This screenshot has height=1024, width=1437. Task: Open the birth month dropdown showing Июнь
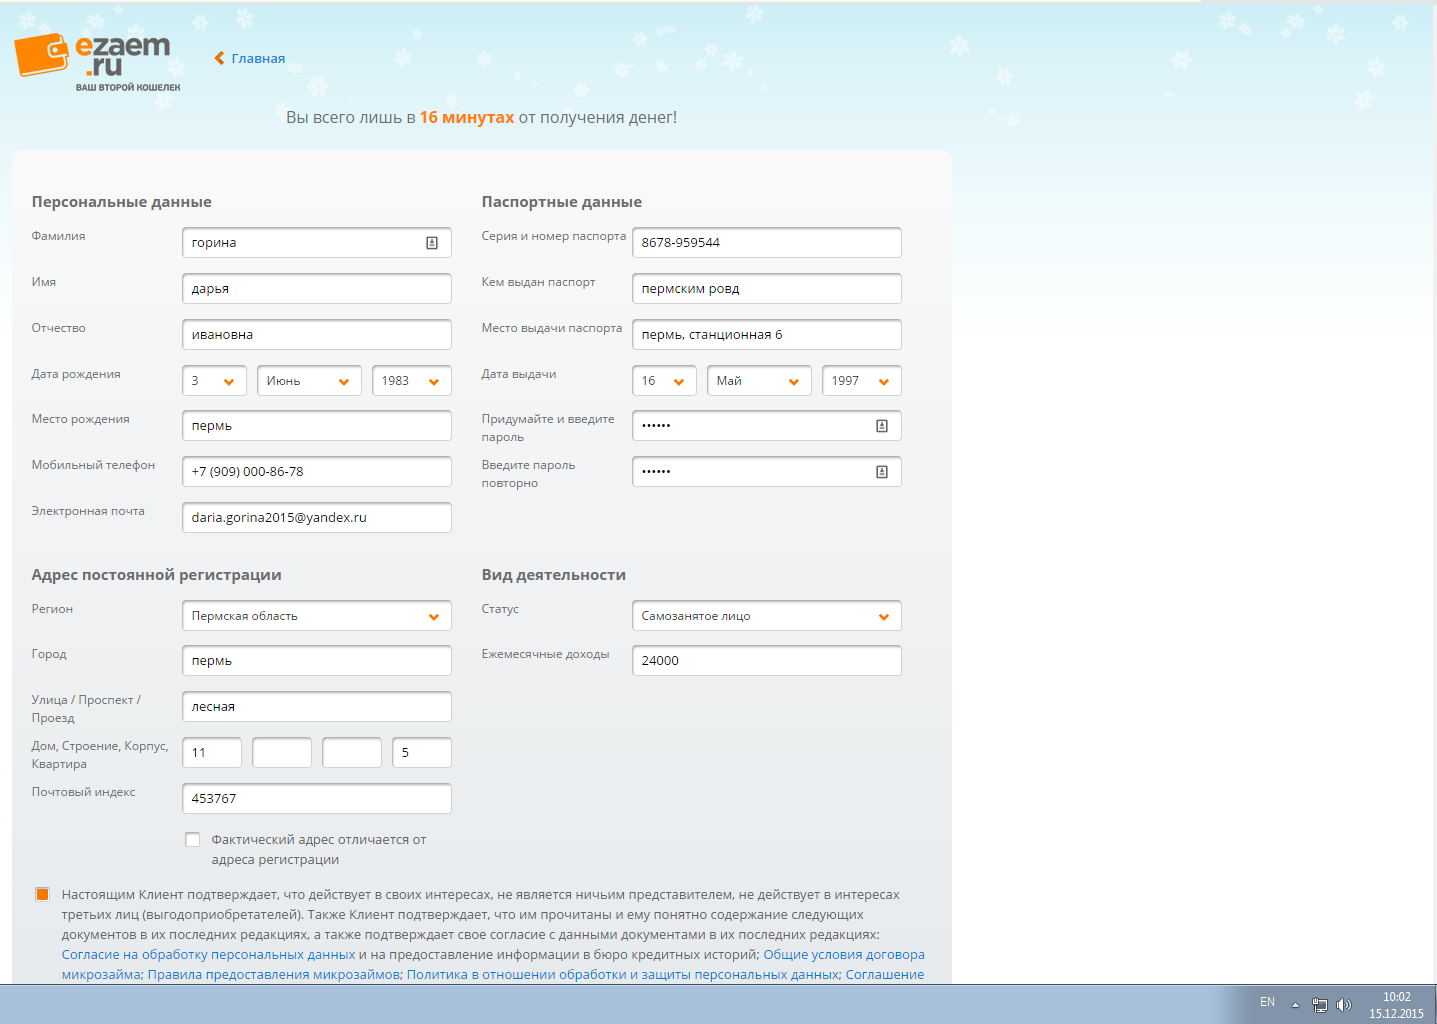309,381
